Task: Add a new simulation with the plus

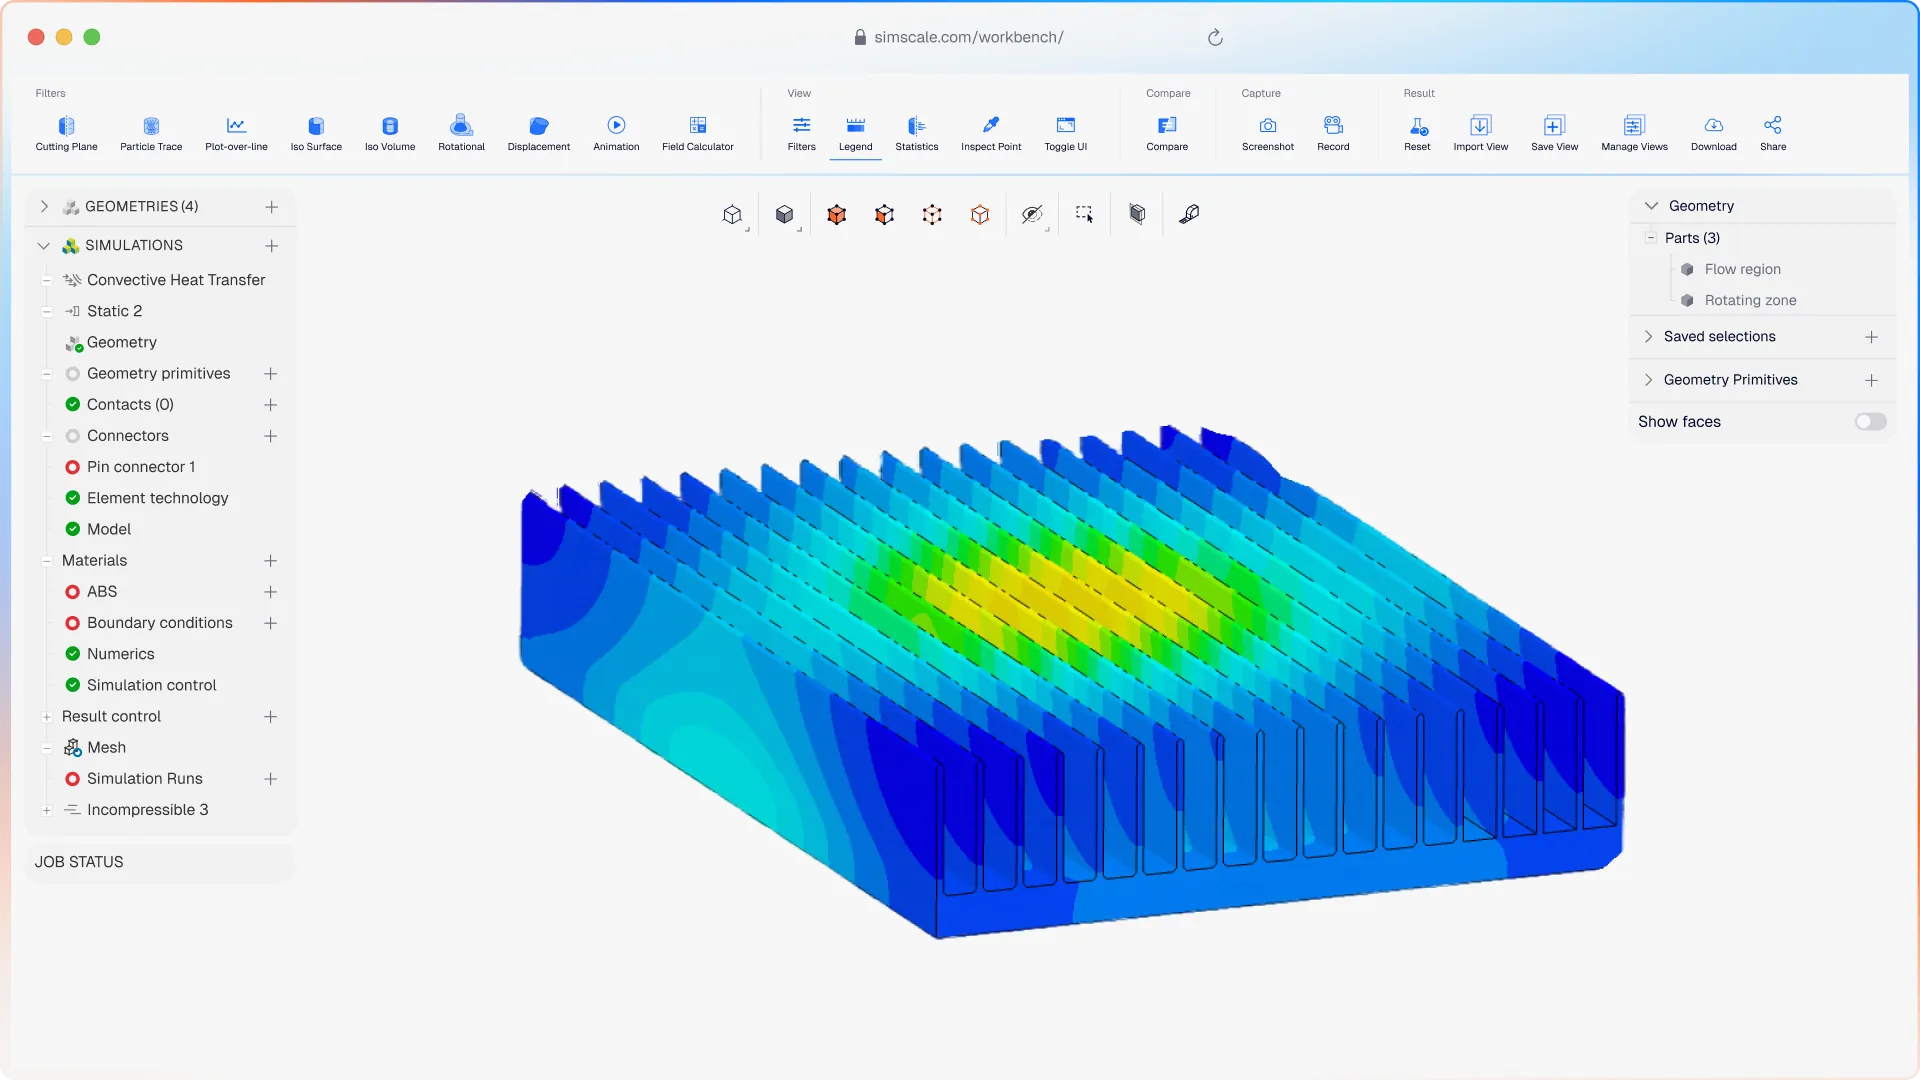Action: (x=271, y=246)
